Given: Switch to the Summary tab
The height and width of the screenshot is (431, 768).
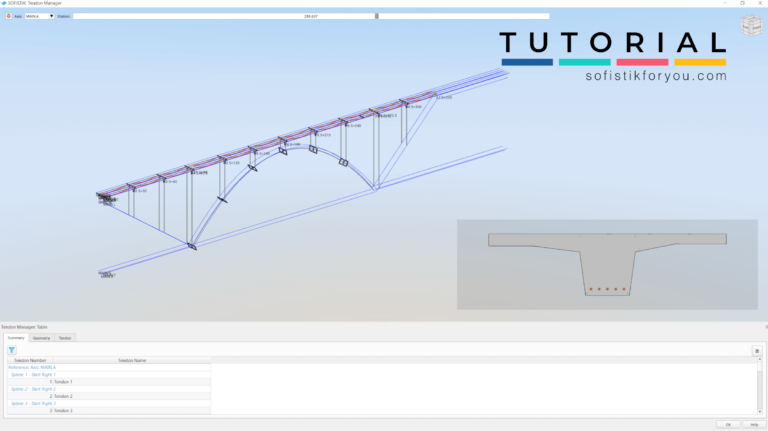Looking at the screenshot, I should 16,338.
